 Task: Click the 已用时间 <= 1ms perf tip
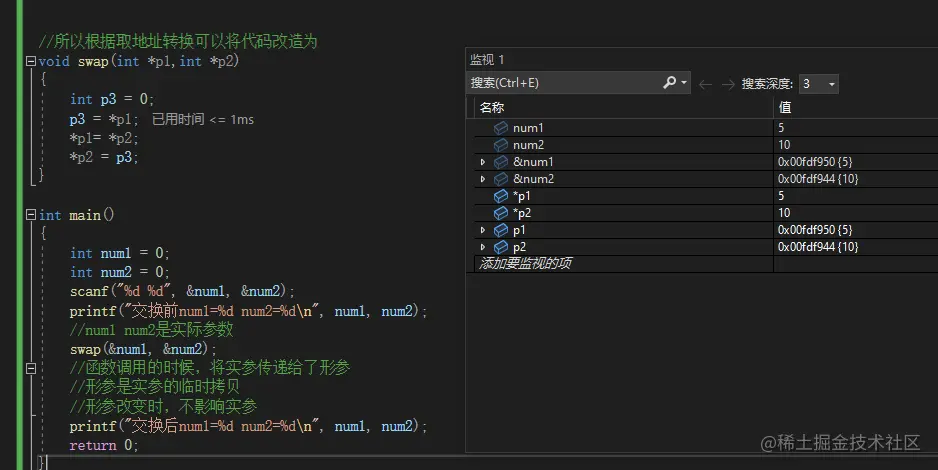[203, 120]
